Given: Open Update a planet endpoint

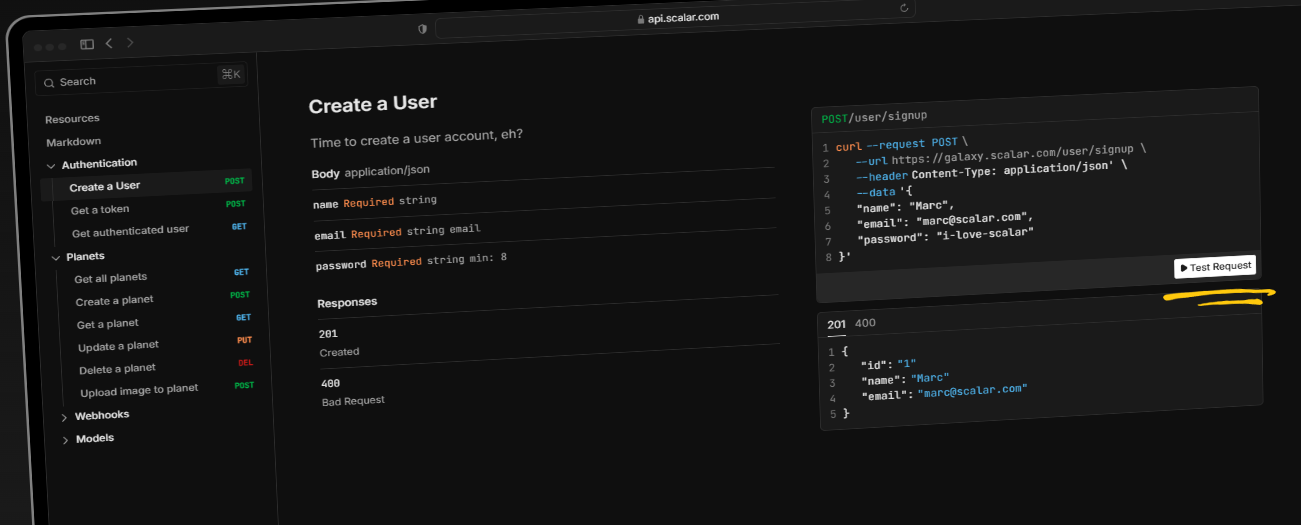Looking at the screenshot, I should click(x=119, y=347).
